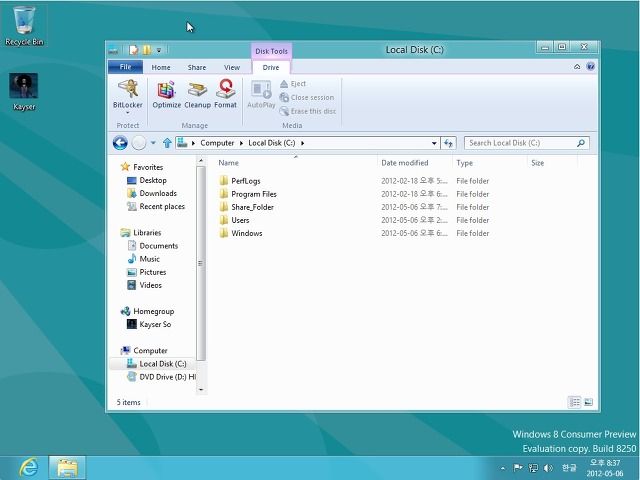640x480 pixels.
Task: Open the address bar history dropdown
Action: tap(434, 143)
